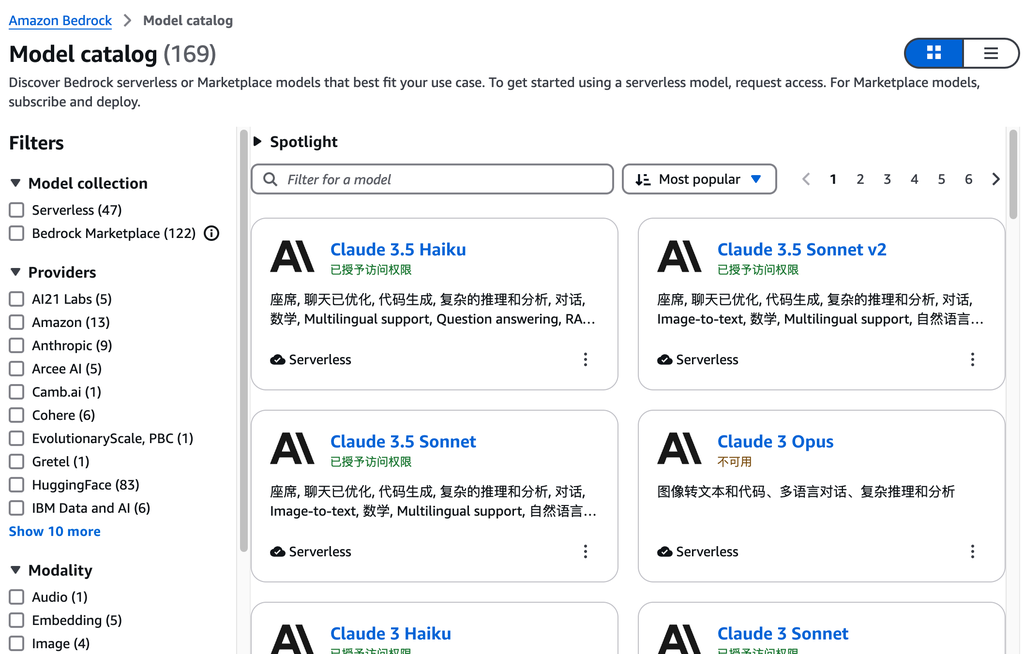This screenshot has width=1024, height=654.
Task: Select the Anthropic (9) provider checkbox
Action: click(16, 346)
